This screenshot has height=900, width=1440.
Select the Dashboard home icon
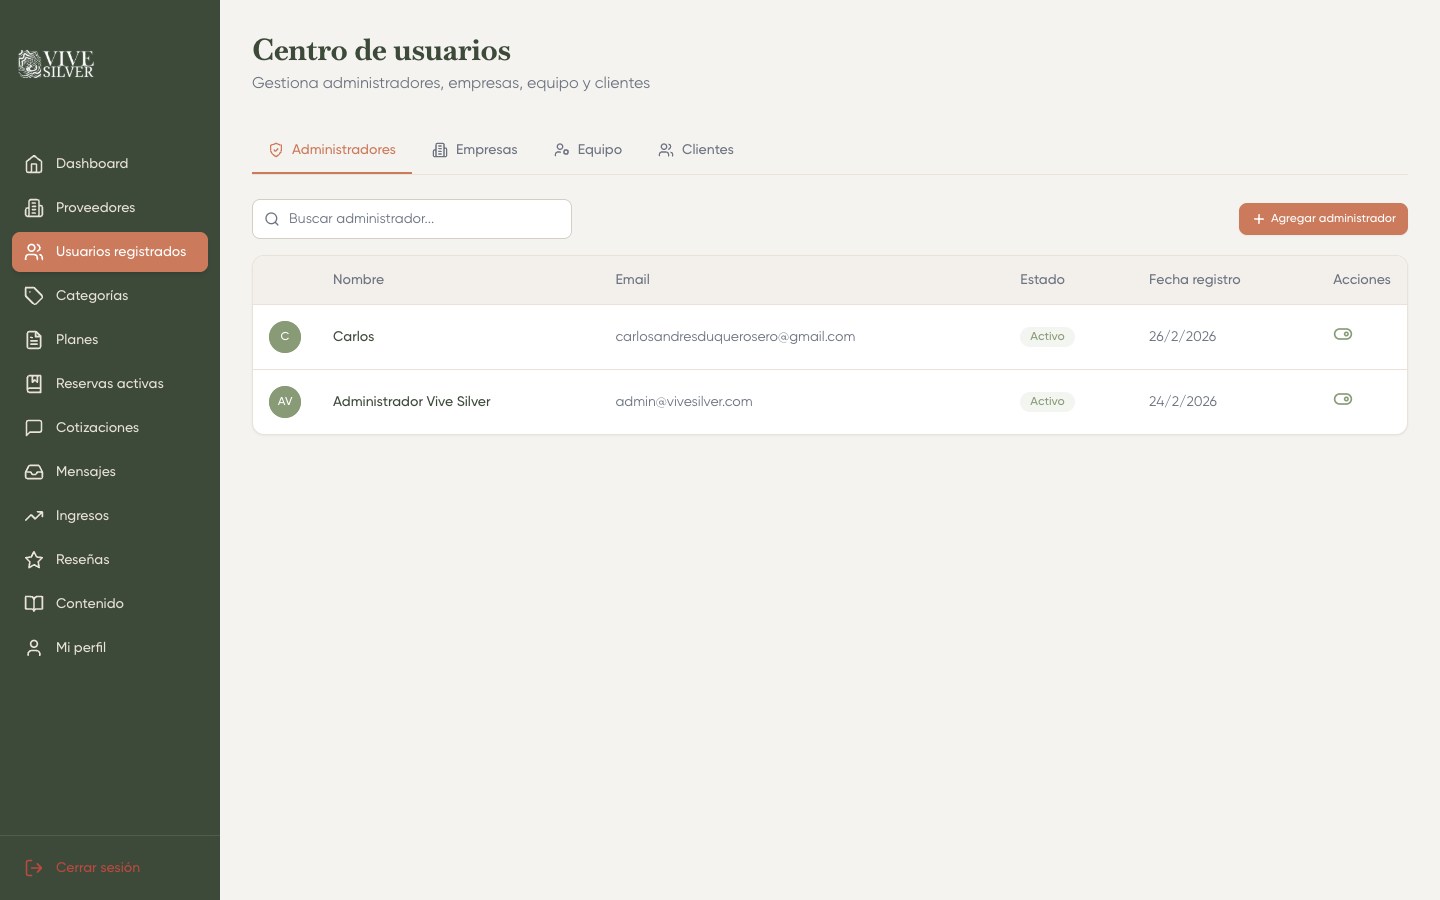click(x=34, y=163)
